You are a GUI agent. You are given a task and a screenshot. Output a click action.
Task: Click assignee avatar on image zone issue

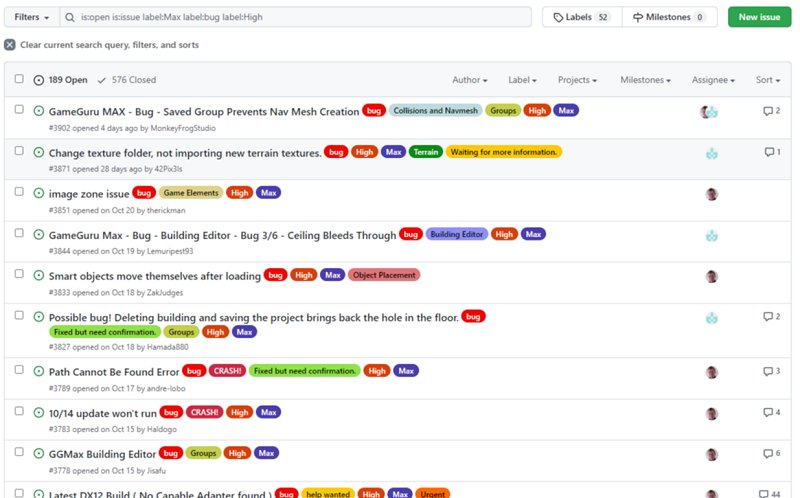[x=712, y=194]
